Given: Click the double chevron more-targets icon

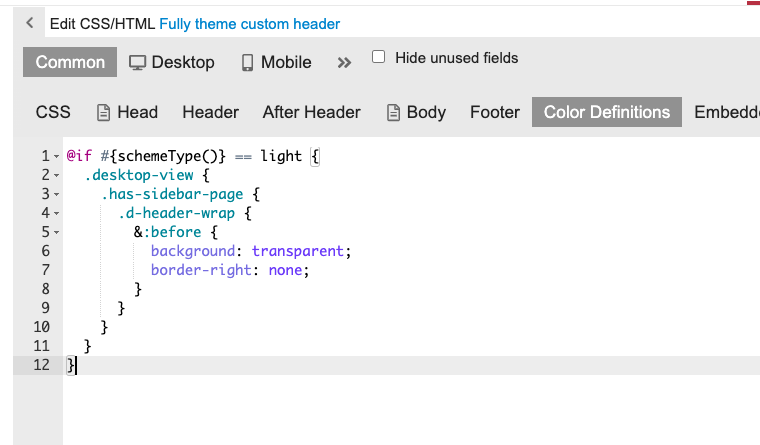Looking at the screenshot, I should coord(344,63).
